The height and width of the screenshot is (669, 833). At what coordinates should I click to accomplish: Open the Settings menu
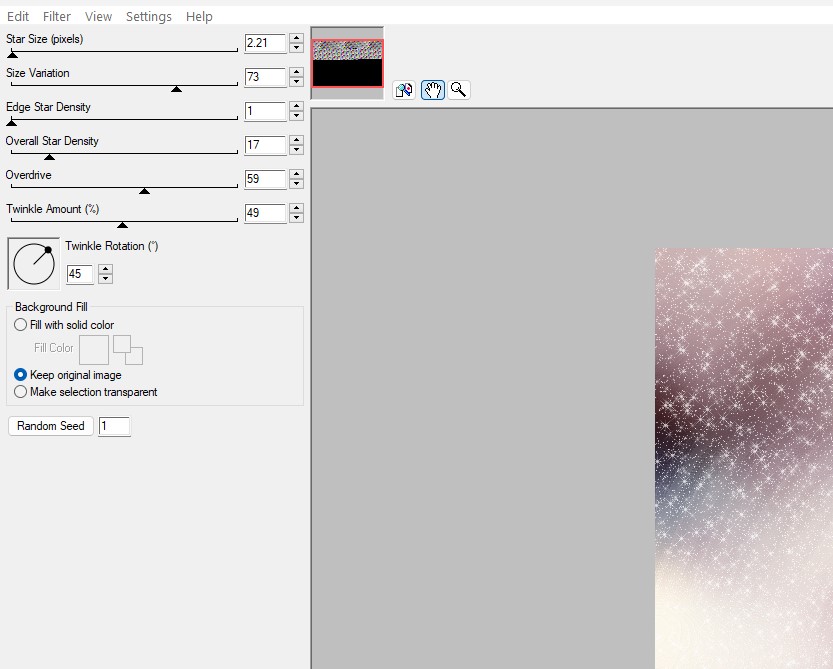click(x=149, y=16)
